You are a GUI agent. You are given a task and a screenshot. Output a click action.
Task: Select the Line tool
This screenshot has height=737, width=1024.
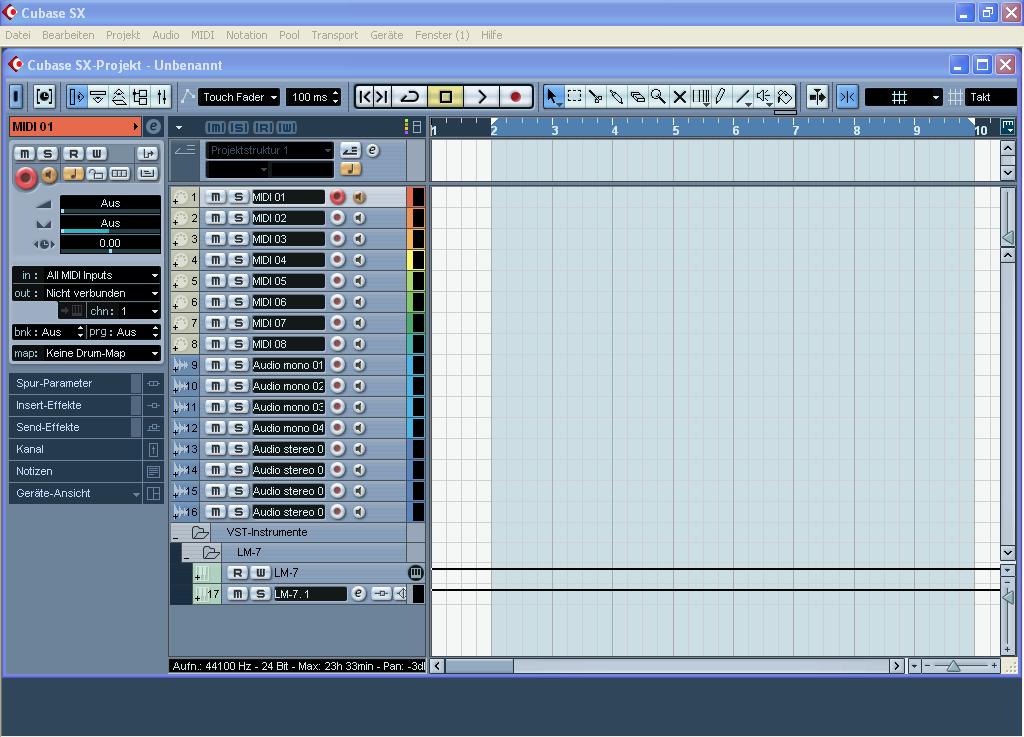(x=743, y=97)
